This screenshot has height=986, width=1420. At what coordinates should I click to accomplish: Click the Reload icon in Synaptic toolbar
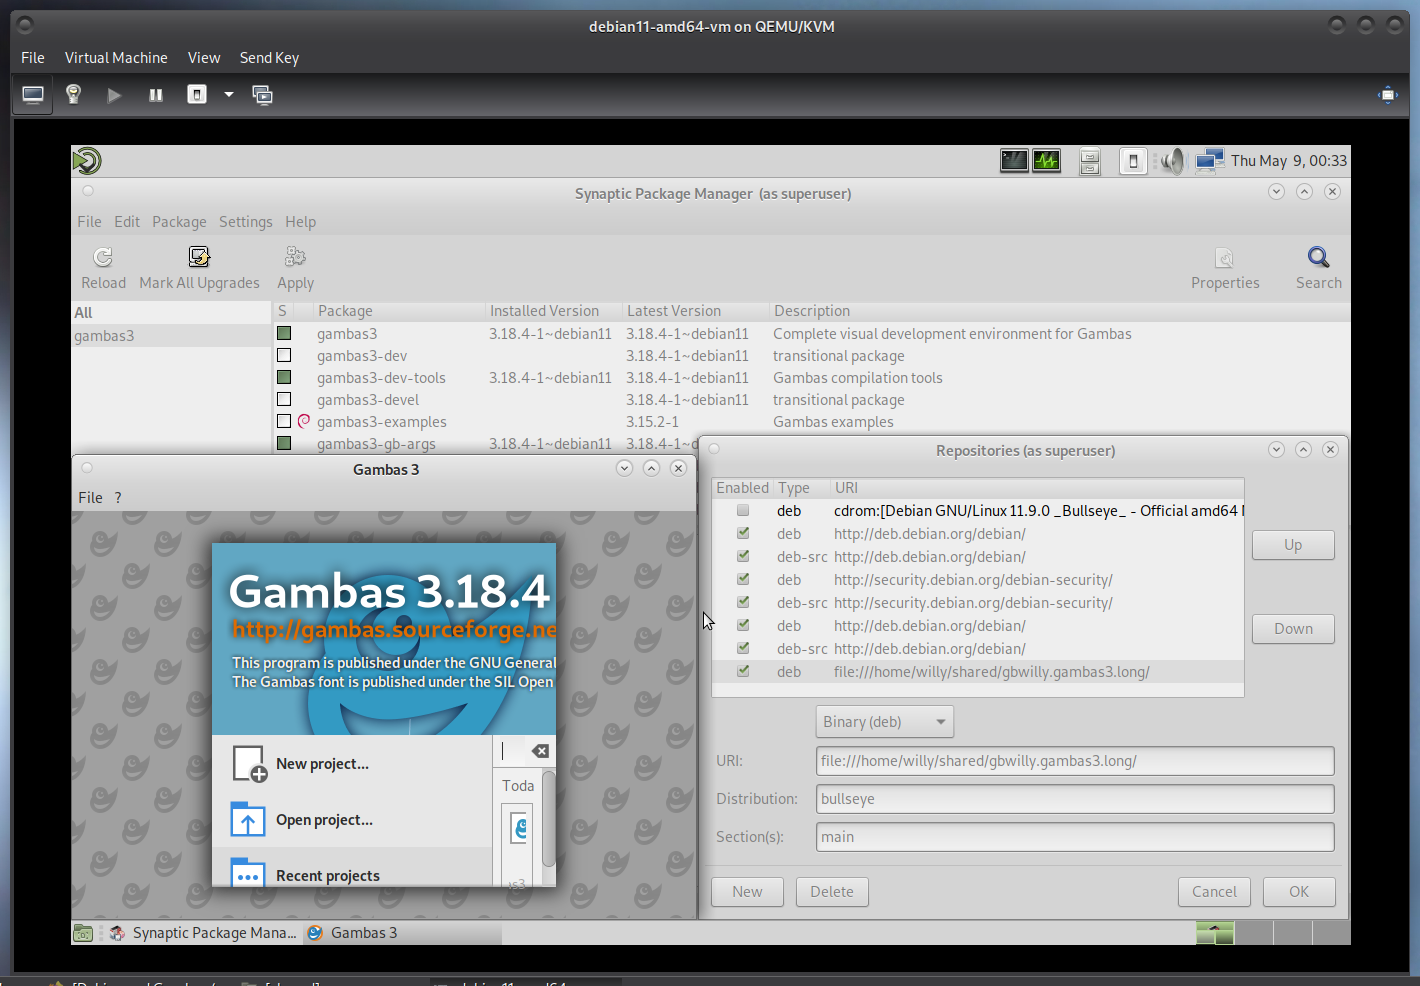(103, 258)
